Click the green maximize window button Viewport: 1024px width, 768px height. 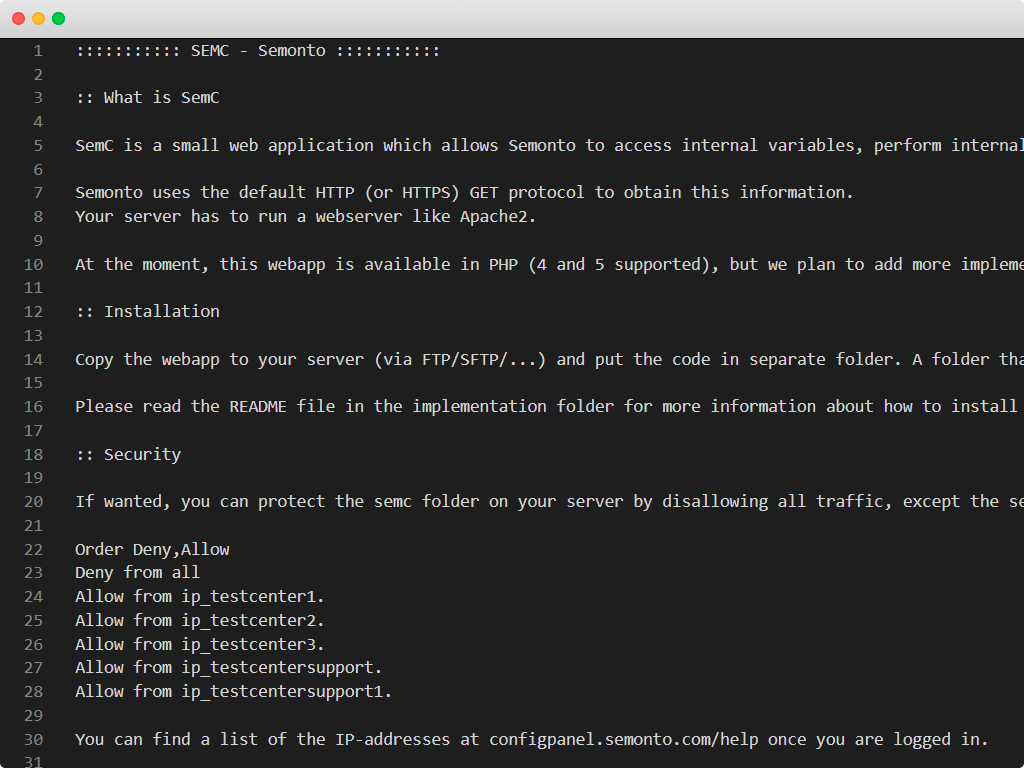[59, 18]
